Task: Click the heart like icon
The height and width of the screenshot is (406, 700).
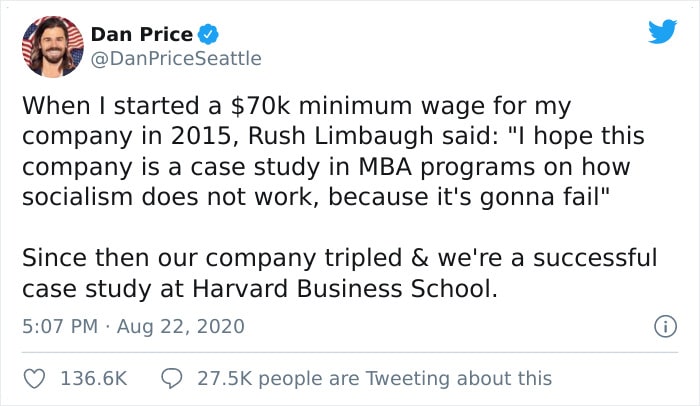Action: pos(34,379)
